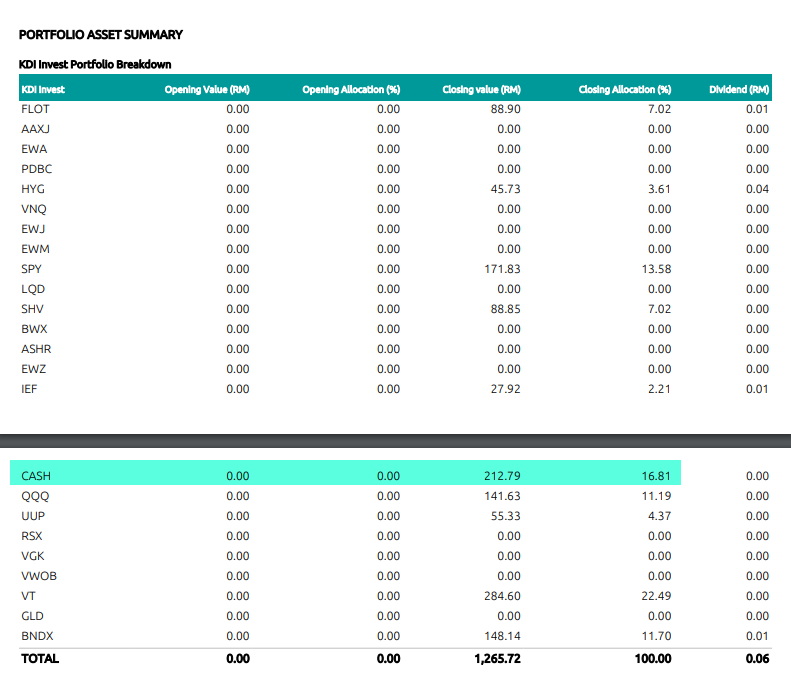Click the Closing Allocation (%) column header

pos(625,89)
